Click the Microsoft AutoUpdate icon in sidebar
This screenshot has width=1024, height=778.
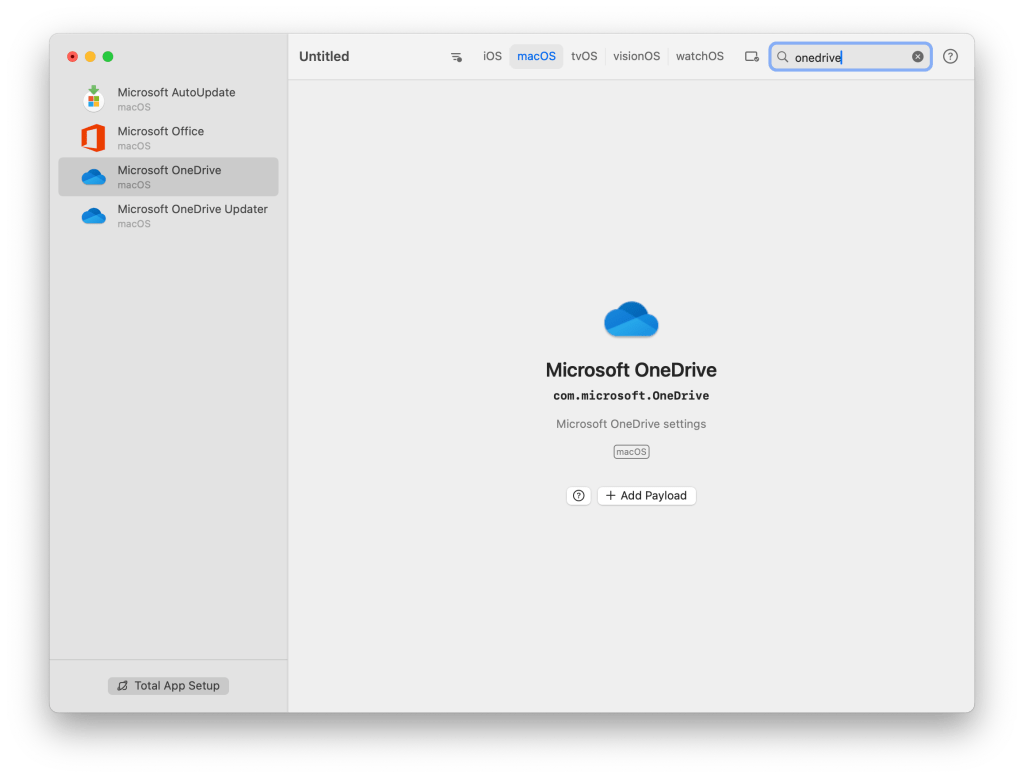pyautogui.click(x=93, y=98)
